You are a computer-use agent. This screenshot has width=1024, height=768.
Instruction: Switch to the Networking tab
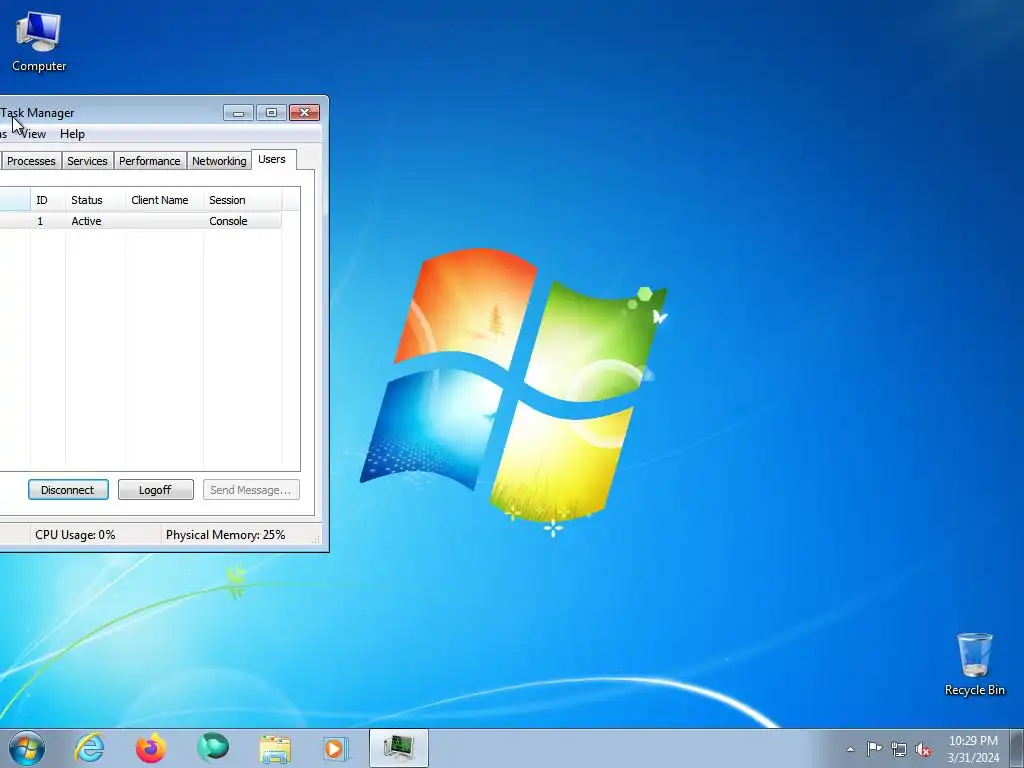pyautogui.click(x=219, y=161)
